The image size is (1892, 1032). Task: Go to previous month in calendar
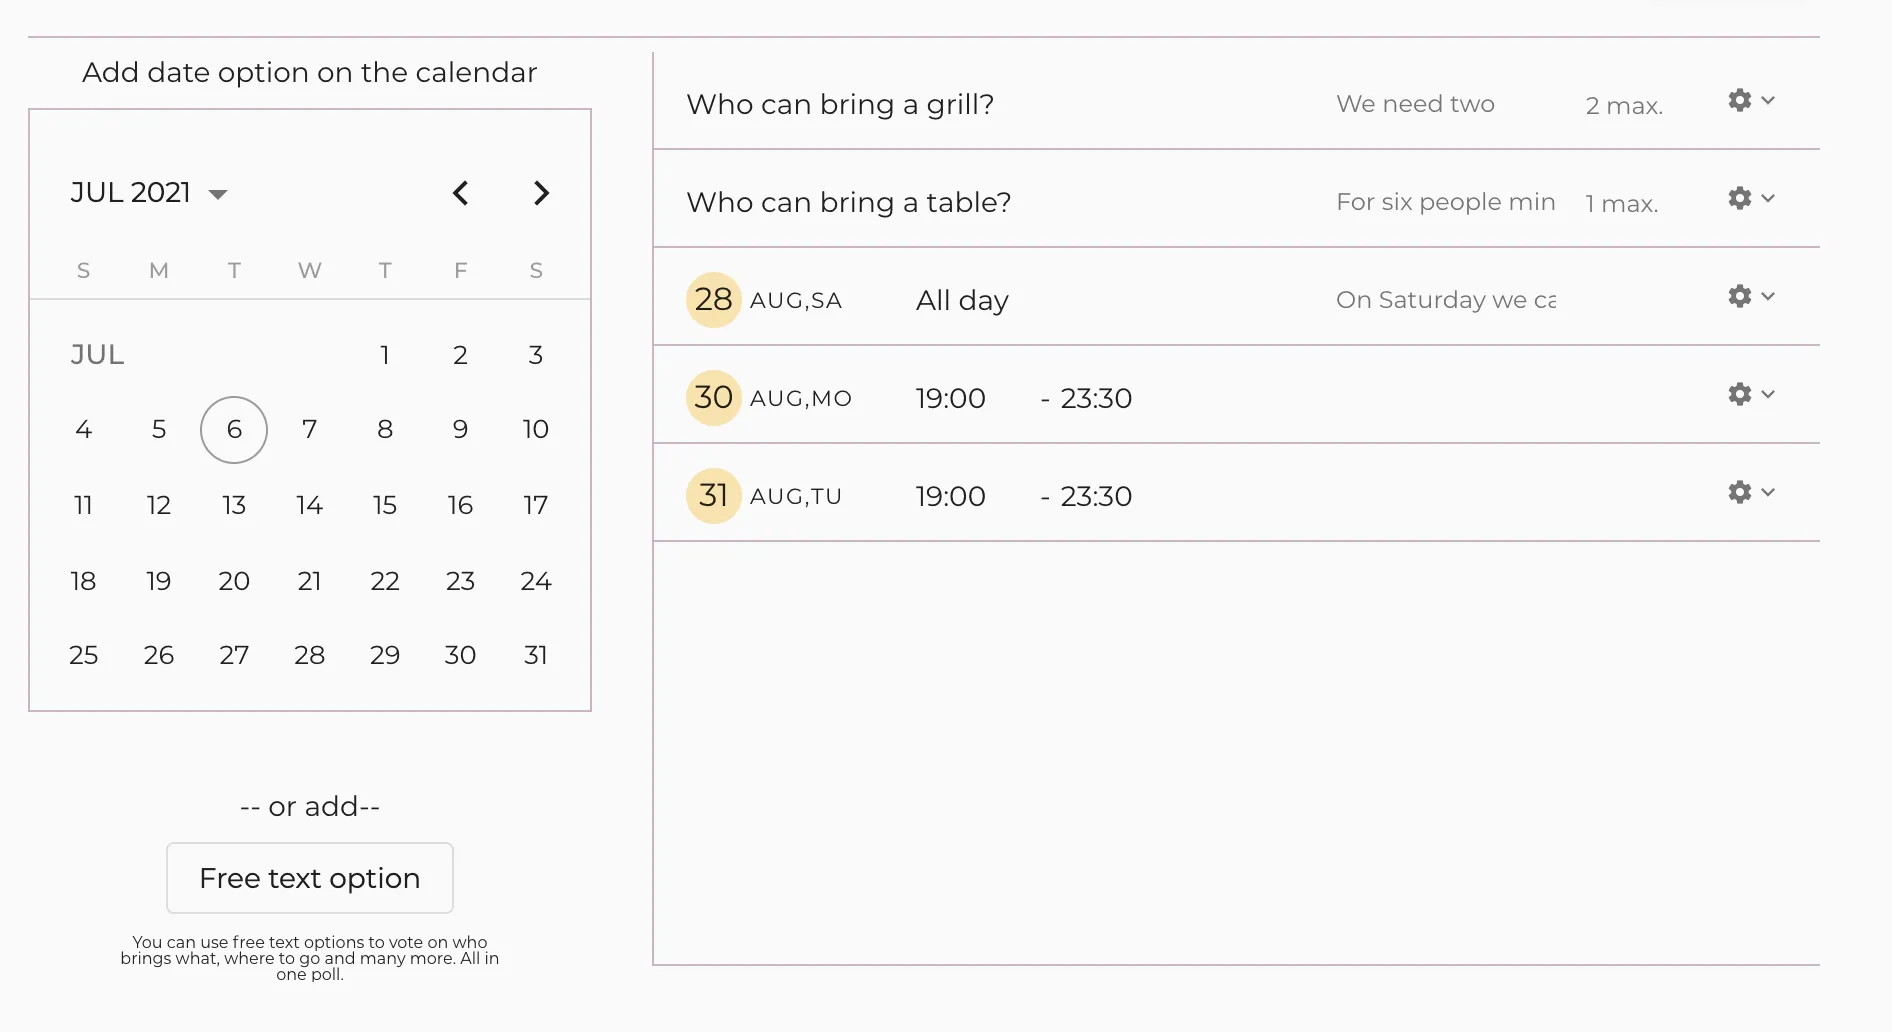pos(460,193)
